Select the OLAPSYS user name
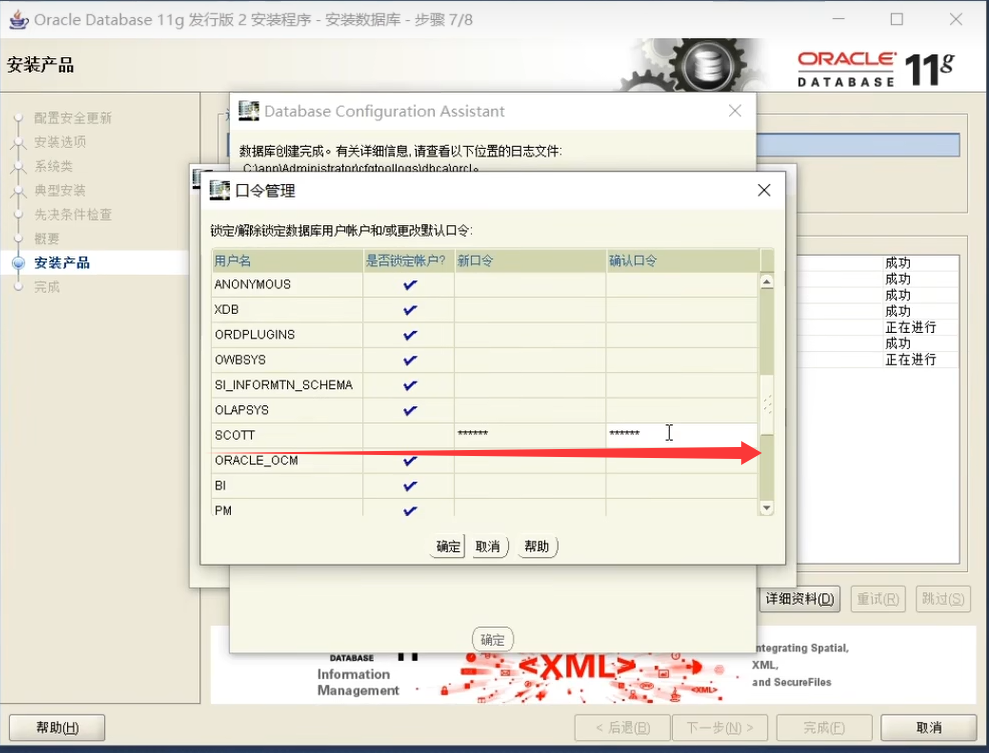 242,411
